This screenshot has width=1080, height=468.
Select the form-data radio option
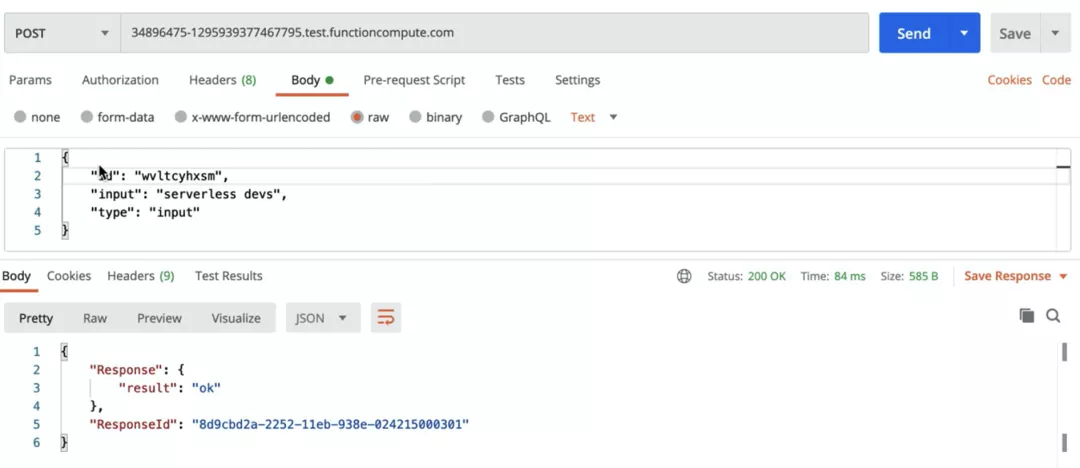pos(87,117)
